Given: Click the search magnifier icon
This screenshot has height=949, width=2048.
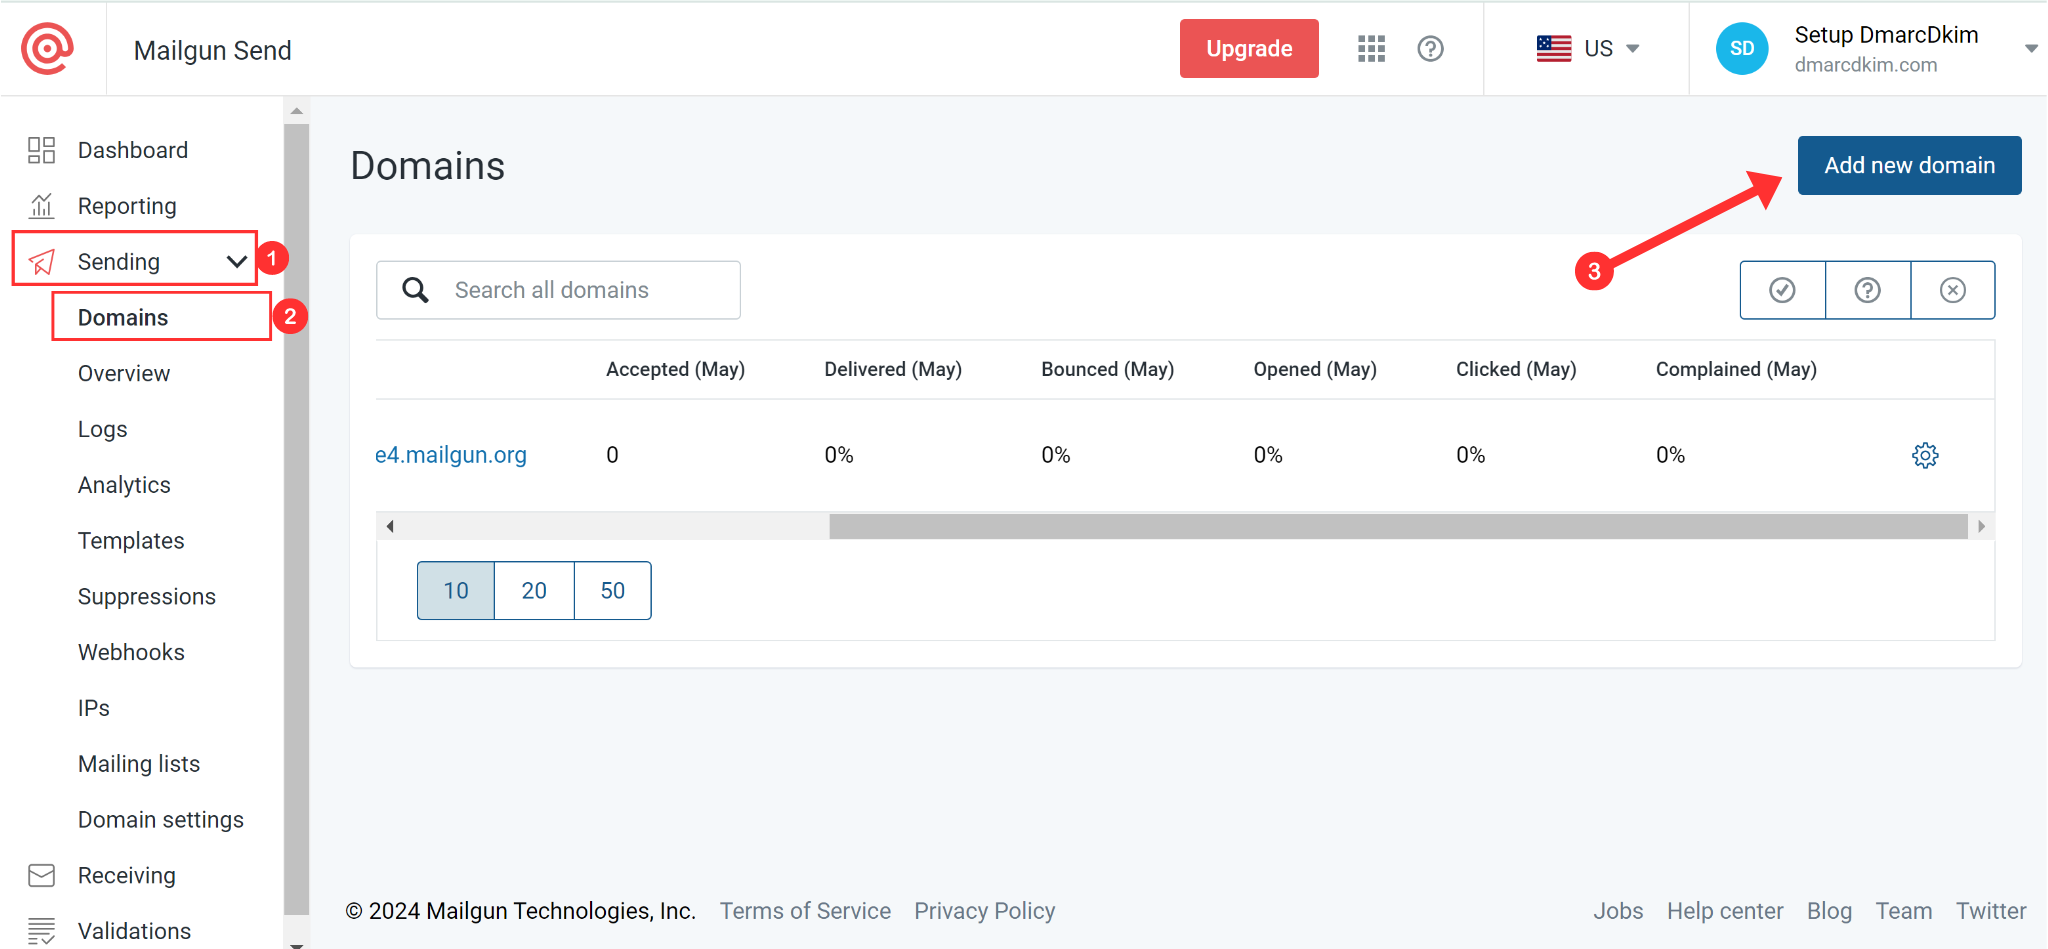Looking at the screenshot, I should [415, 290].
